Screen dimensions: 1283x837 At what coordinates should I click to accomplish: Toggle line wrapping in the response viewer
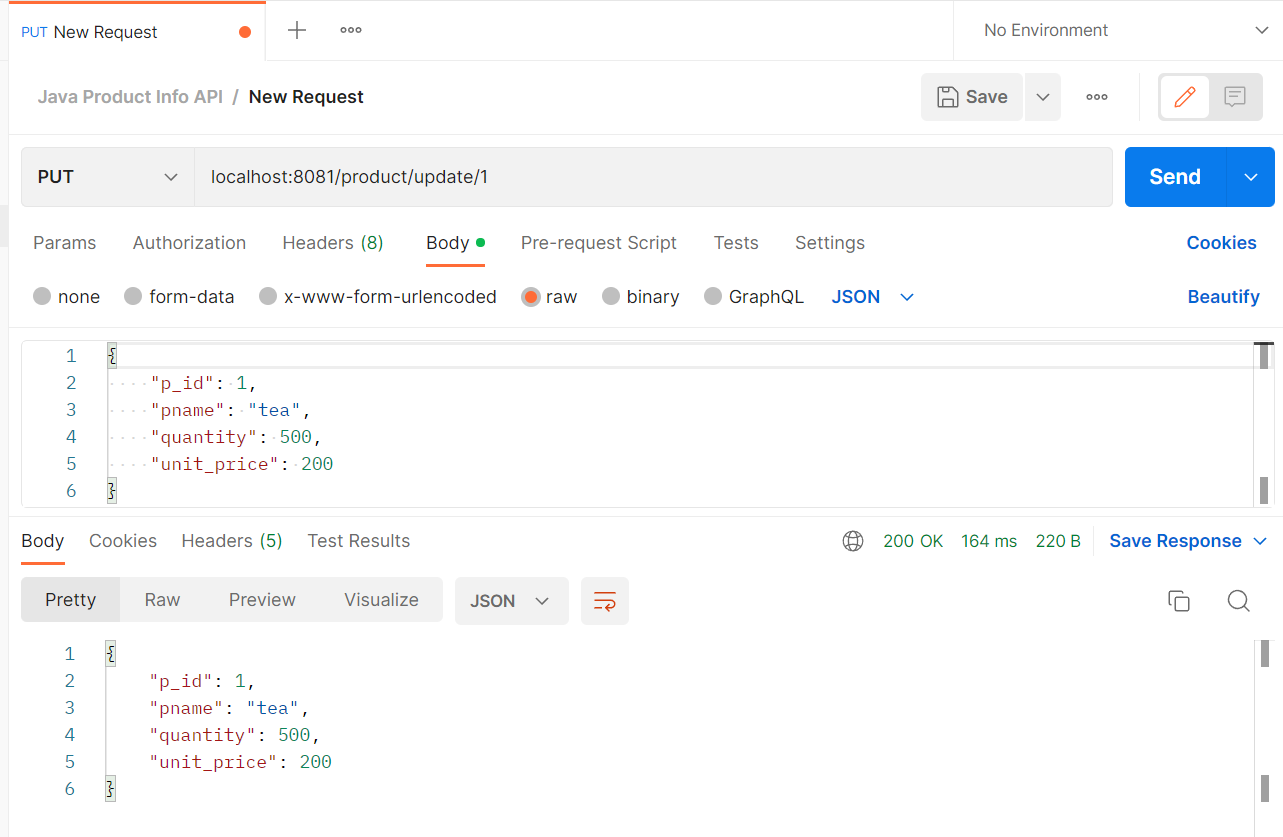[605, 600]
